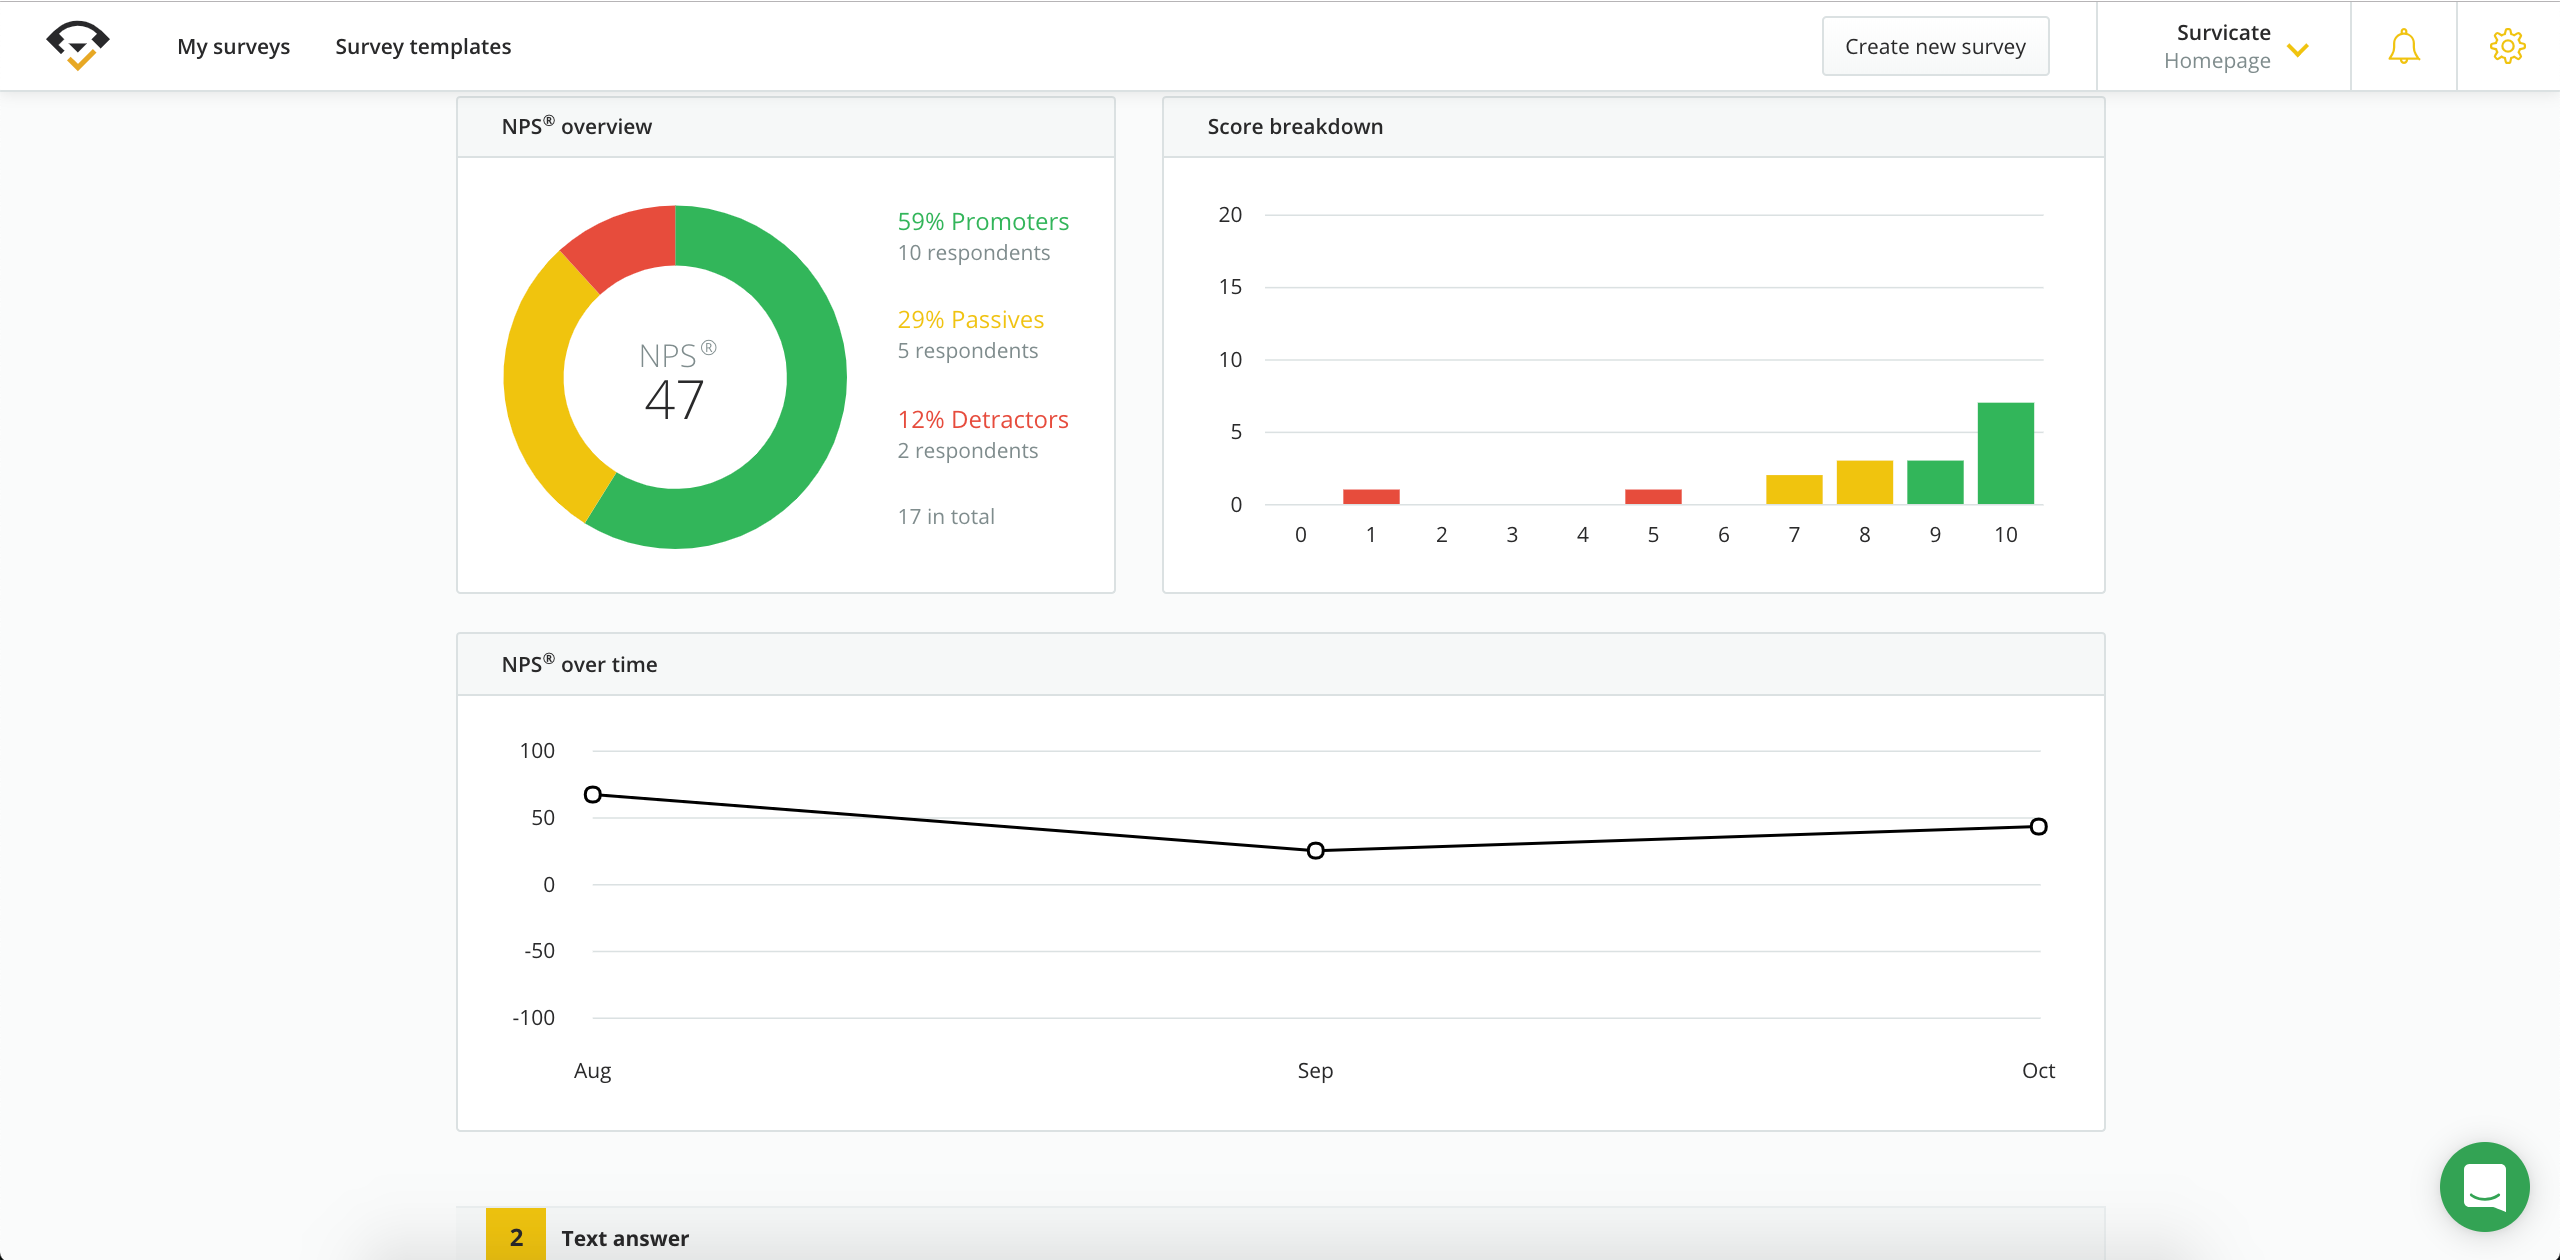2560x1260 pixels.
Task: Click the NPS over time Sep data point
Action: click(x=1316, y=849)
